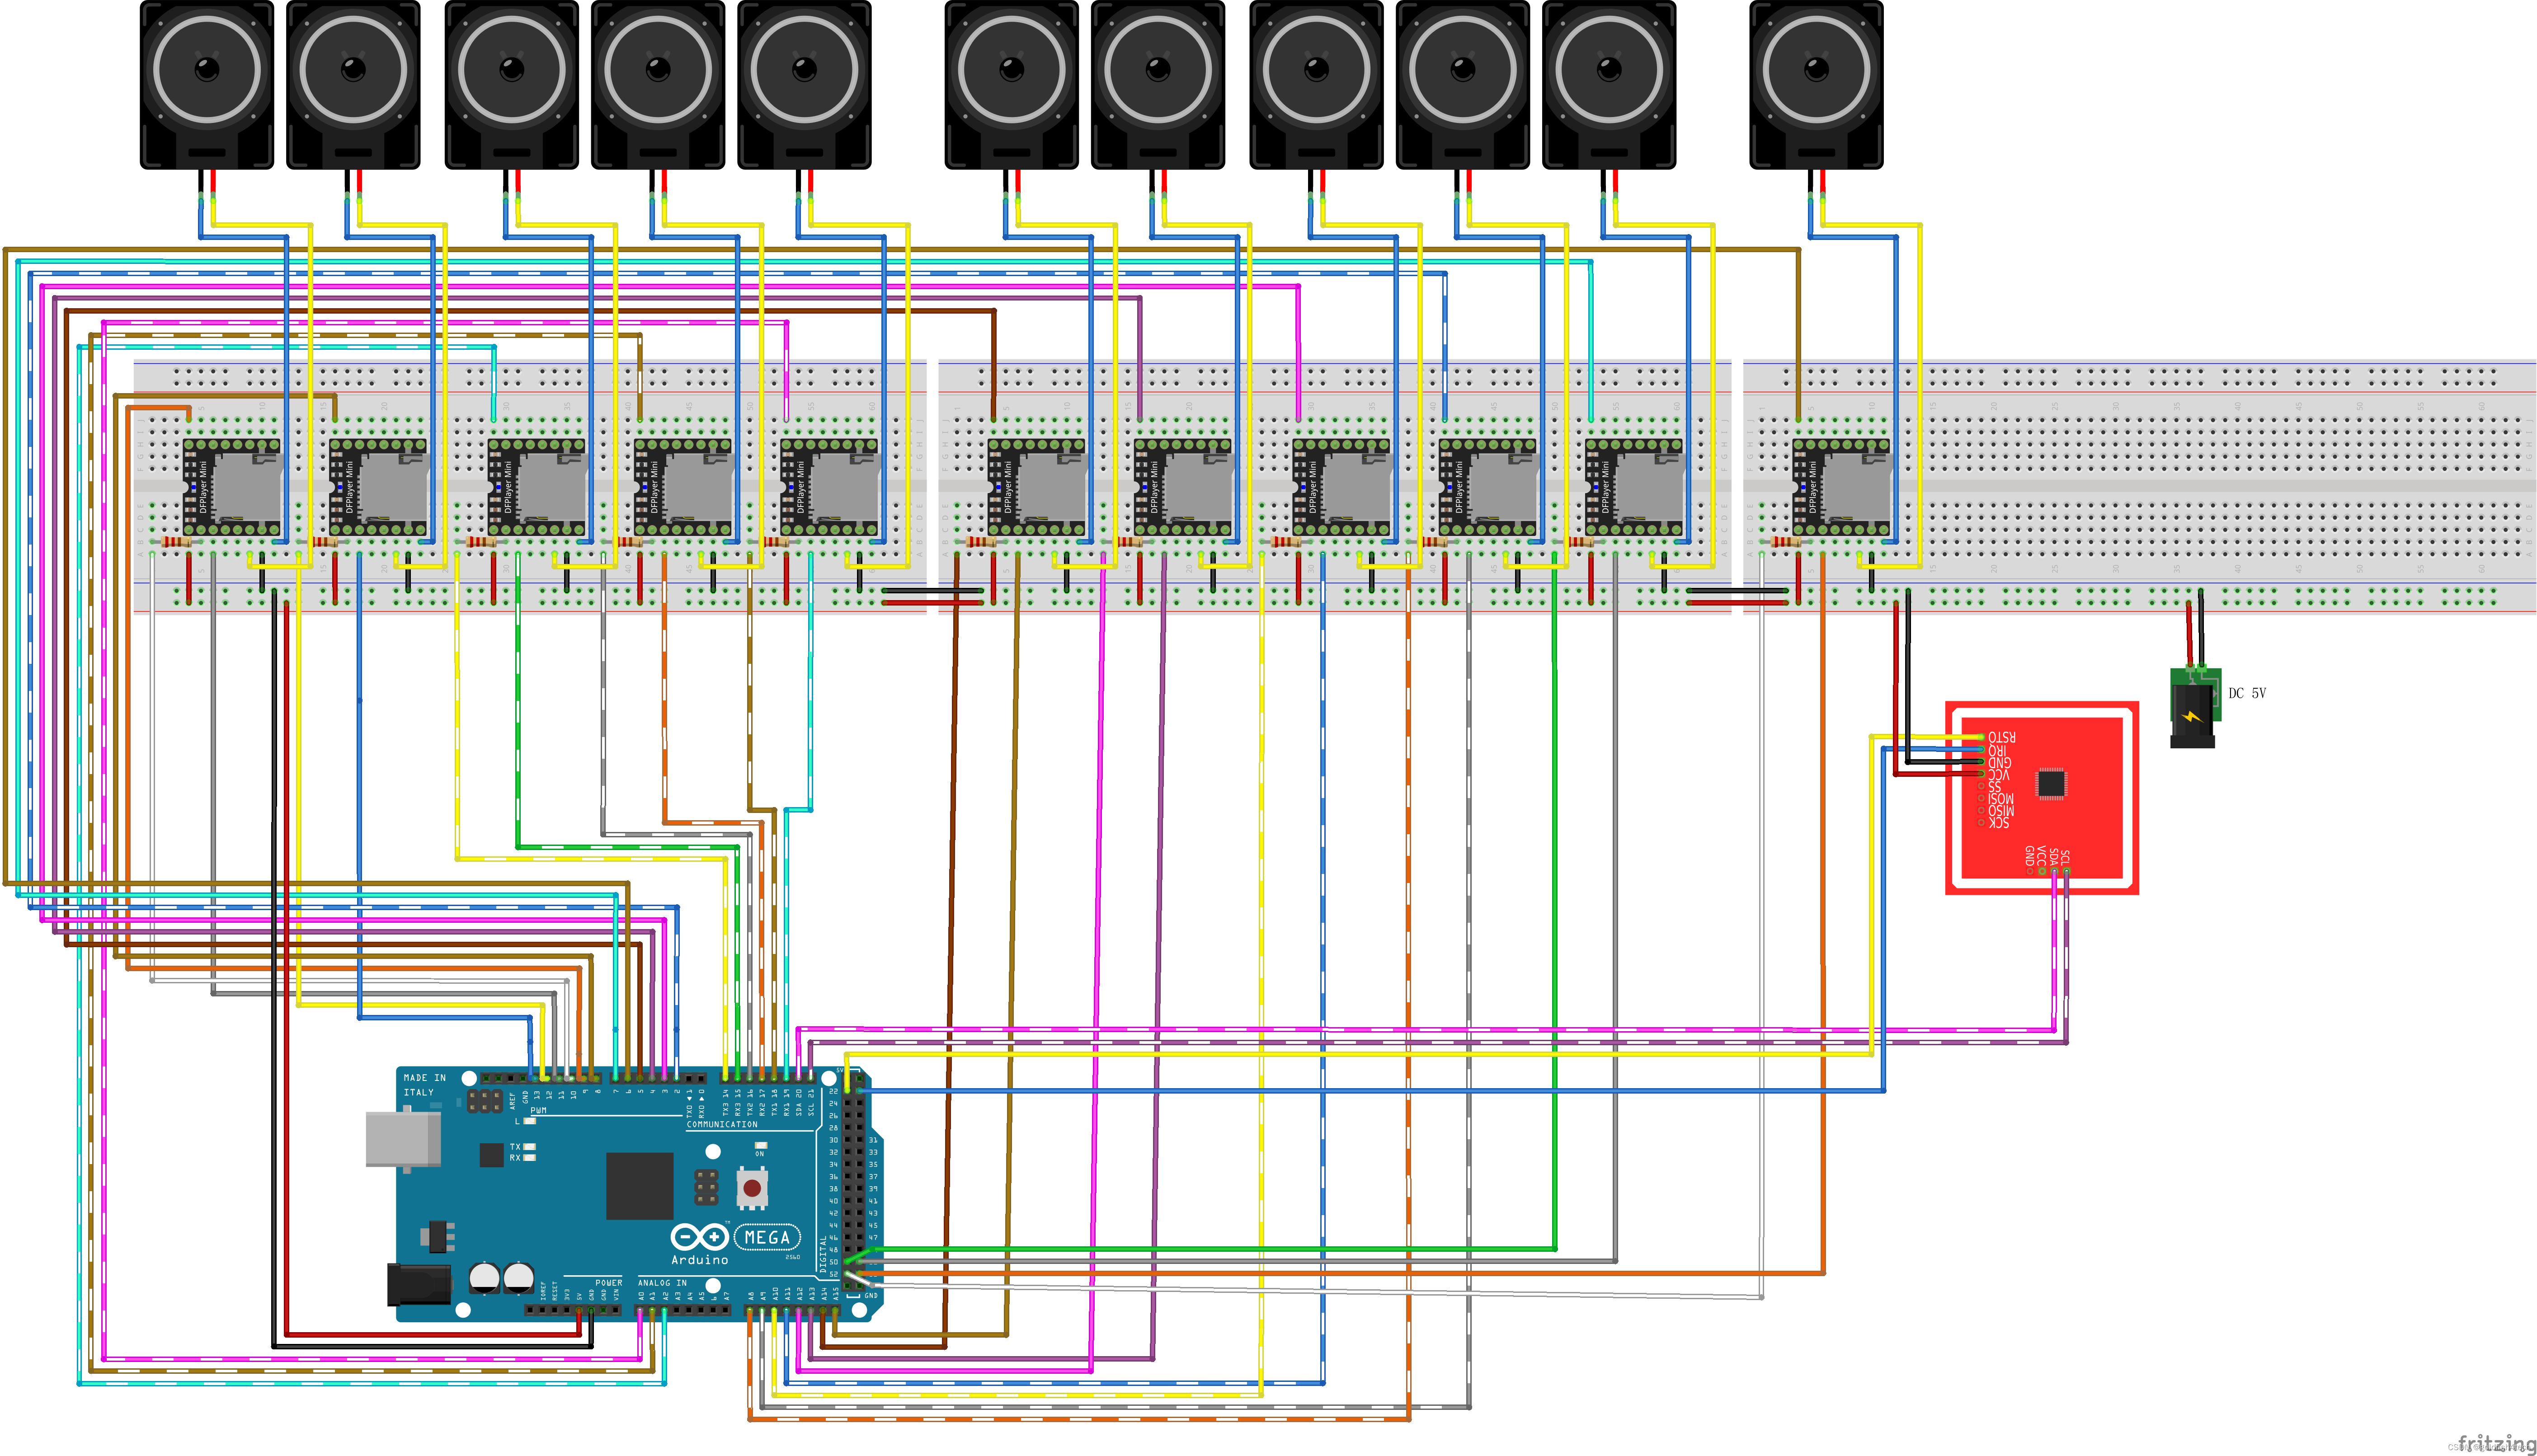Click the 'ANALOG IN' label on Arduino

coord(662,1282)
